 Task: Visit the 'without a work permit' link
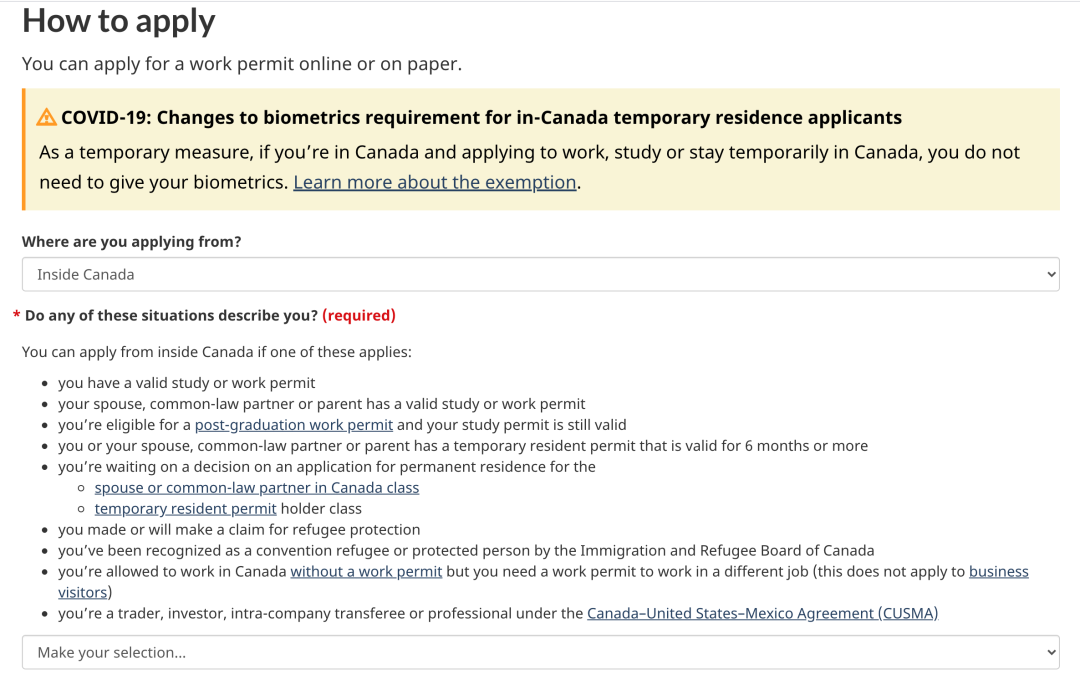point(366,572)
